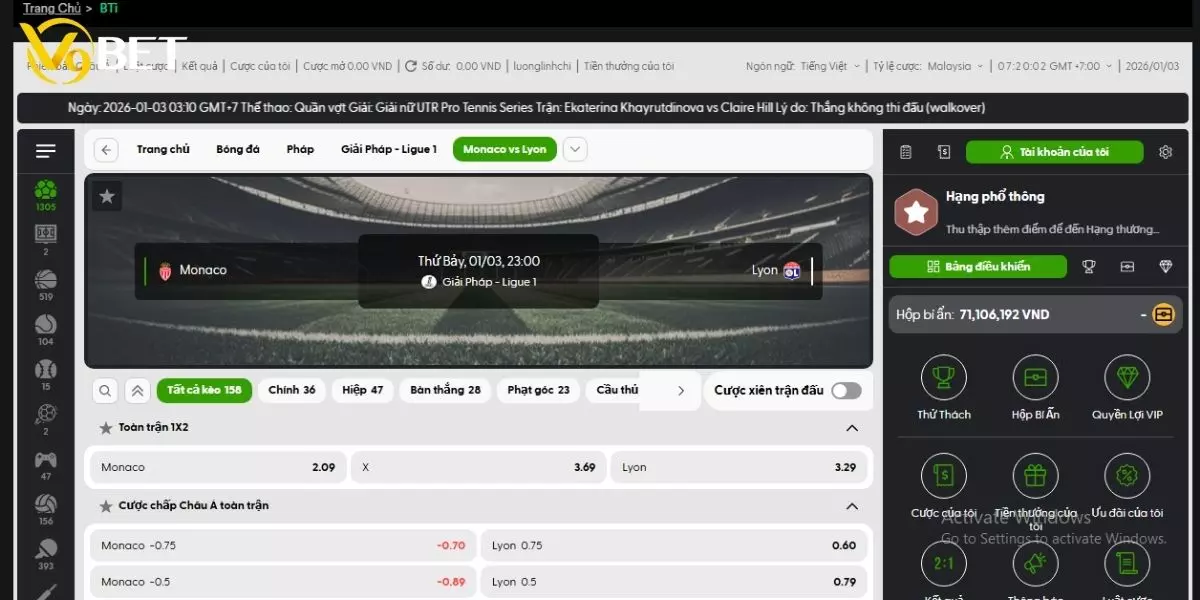Pin the Toàn trận 1X2 market star
1200x600 pixels.
point(106,428)
